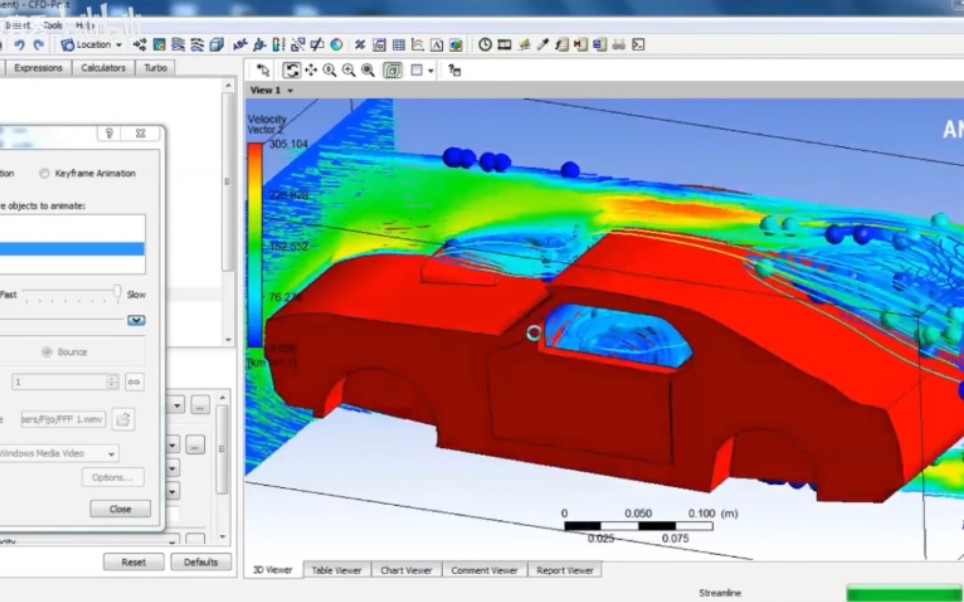Select the rotate tool in the viewer toolbar
964x602 pixels.
click(x=293, y=70)
